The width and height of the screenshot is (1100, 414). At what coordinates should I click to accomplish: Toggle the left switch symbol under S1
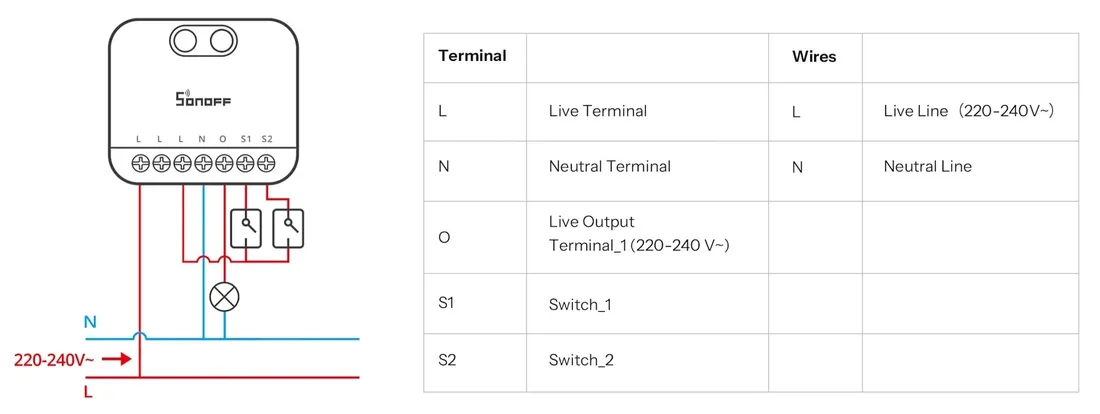(x=246, y=228)
